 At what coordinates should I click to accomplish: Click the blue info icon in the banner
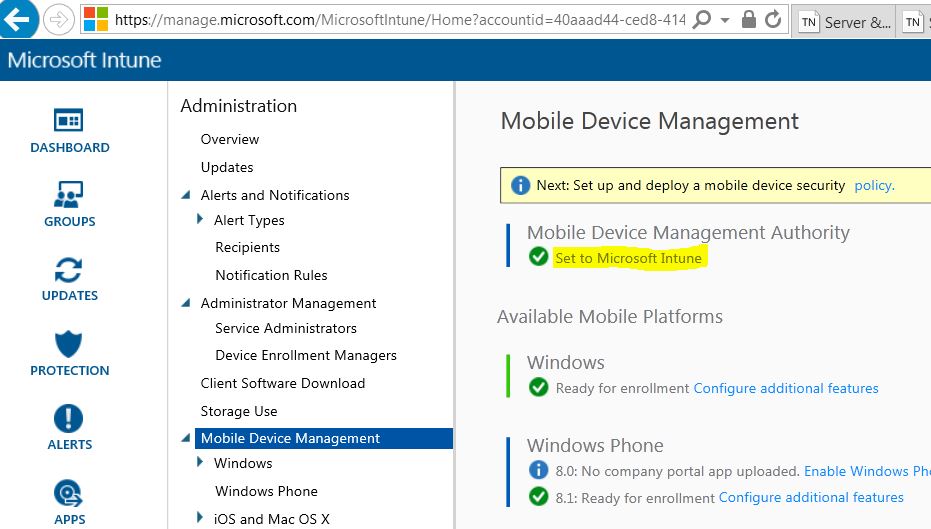(520, 186)
